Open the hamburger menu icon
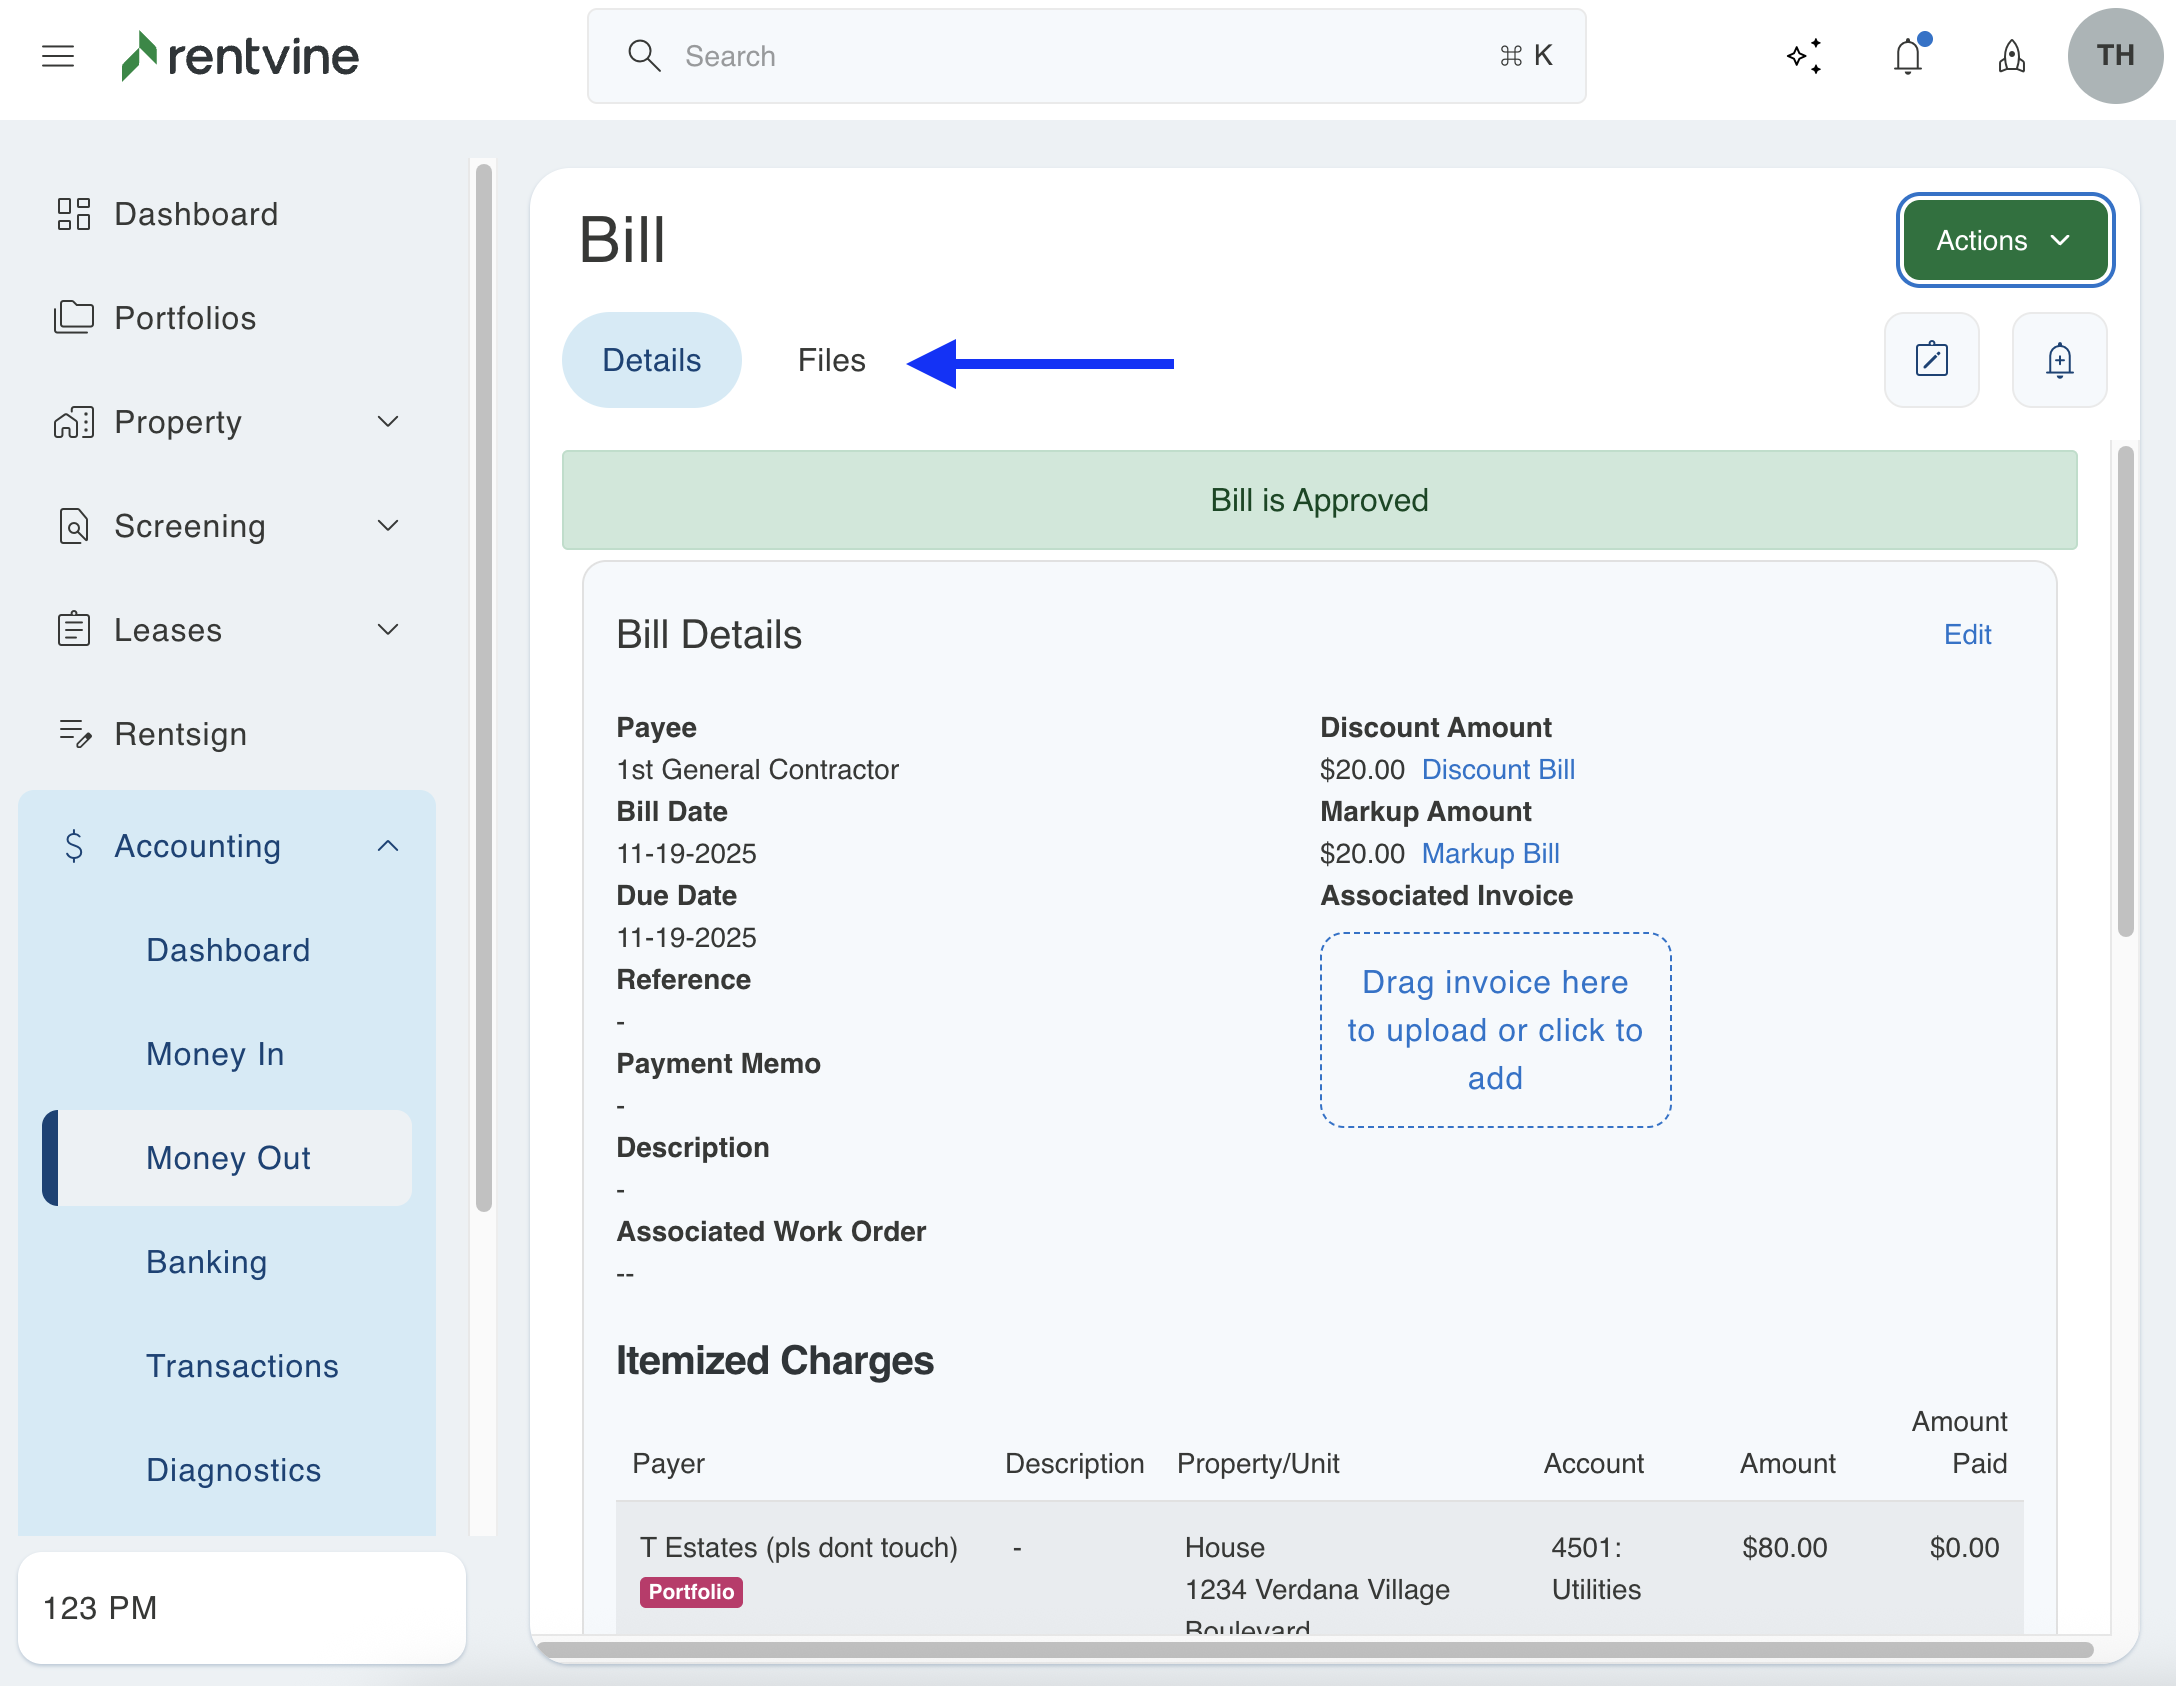This screenshot has width=2176, height=1686. click(58, 56)
